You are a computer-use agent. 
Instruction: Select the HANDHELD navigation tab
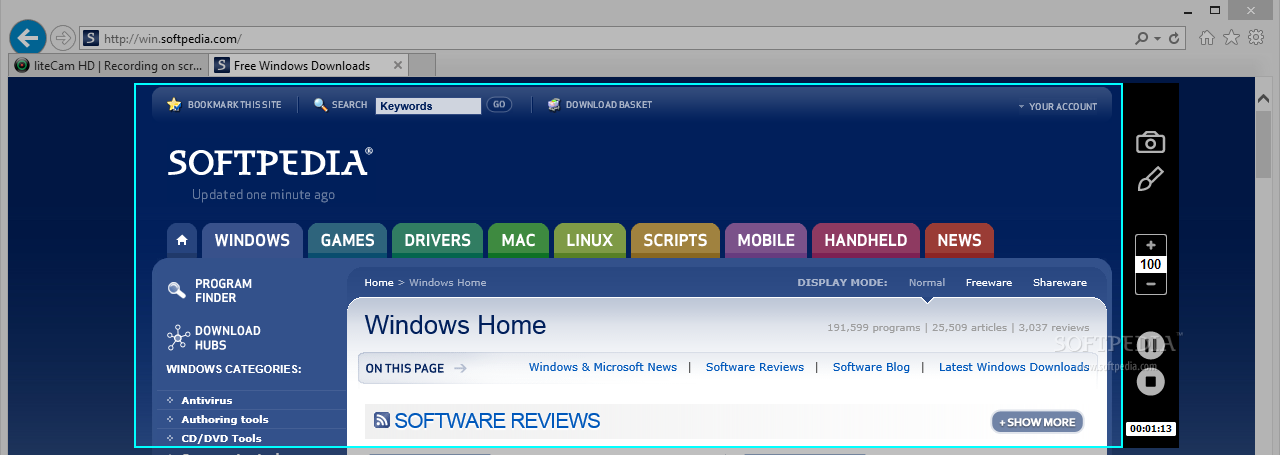pos(865,240)
